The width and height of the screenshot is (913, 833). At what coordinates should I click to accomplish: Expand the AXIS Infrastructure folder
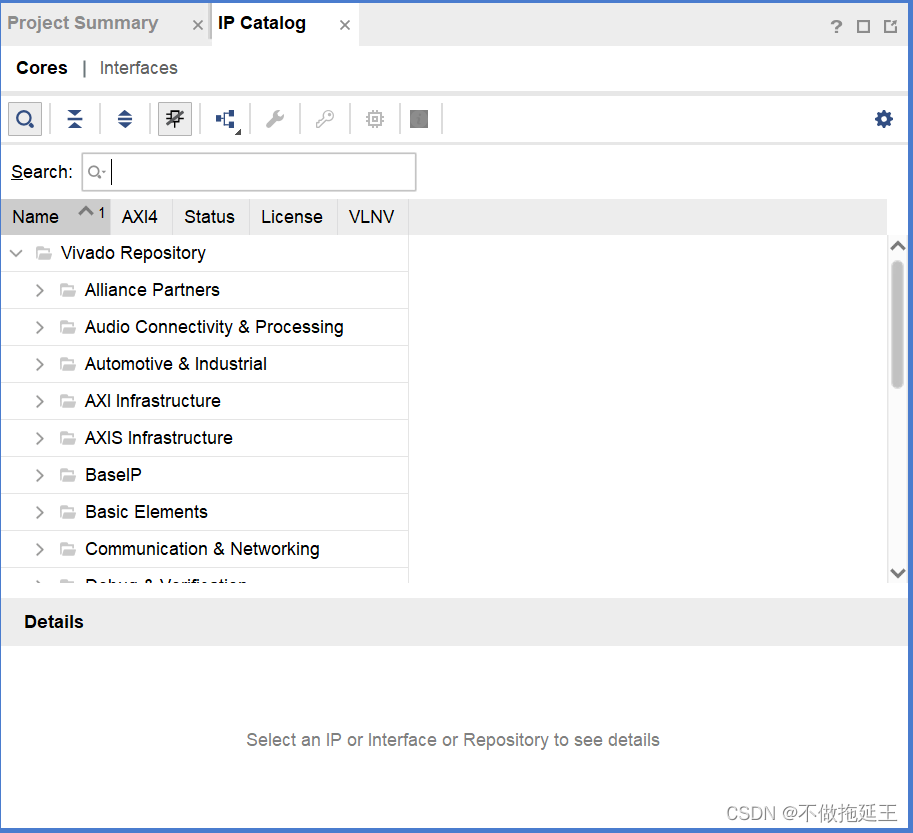pyautogui.click(x=39, y=438)
